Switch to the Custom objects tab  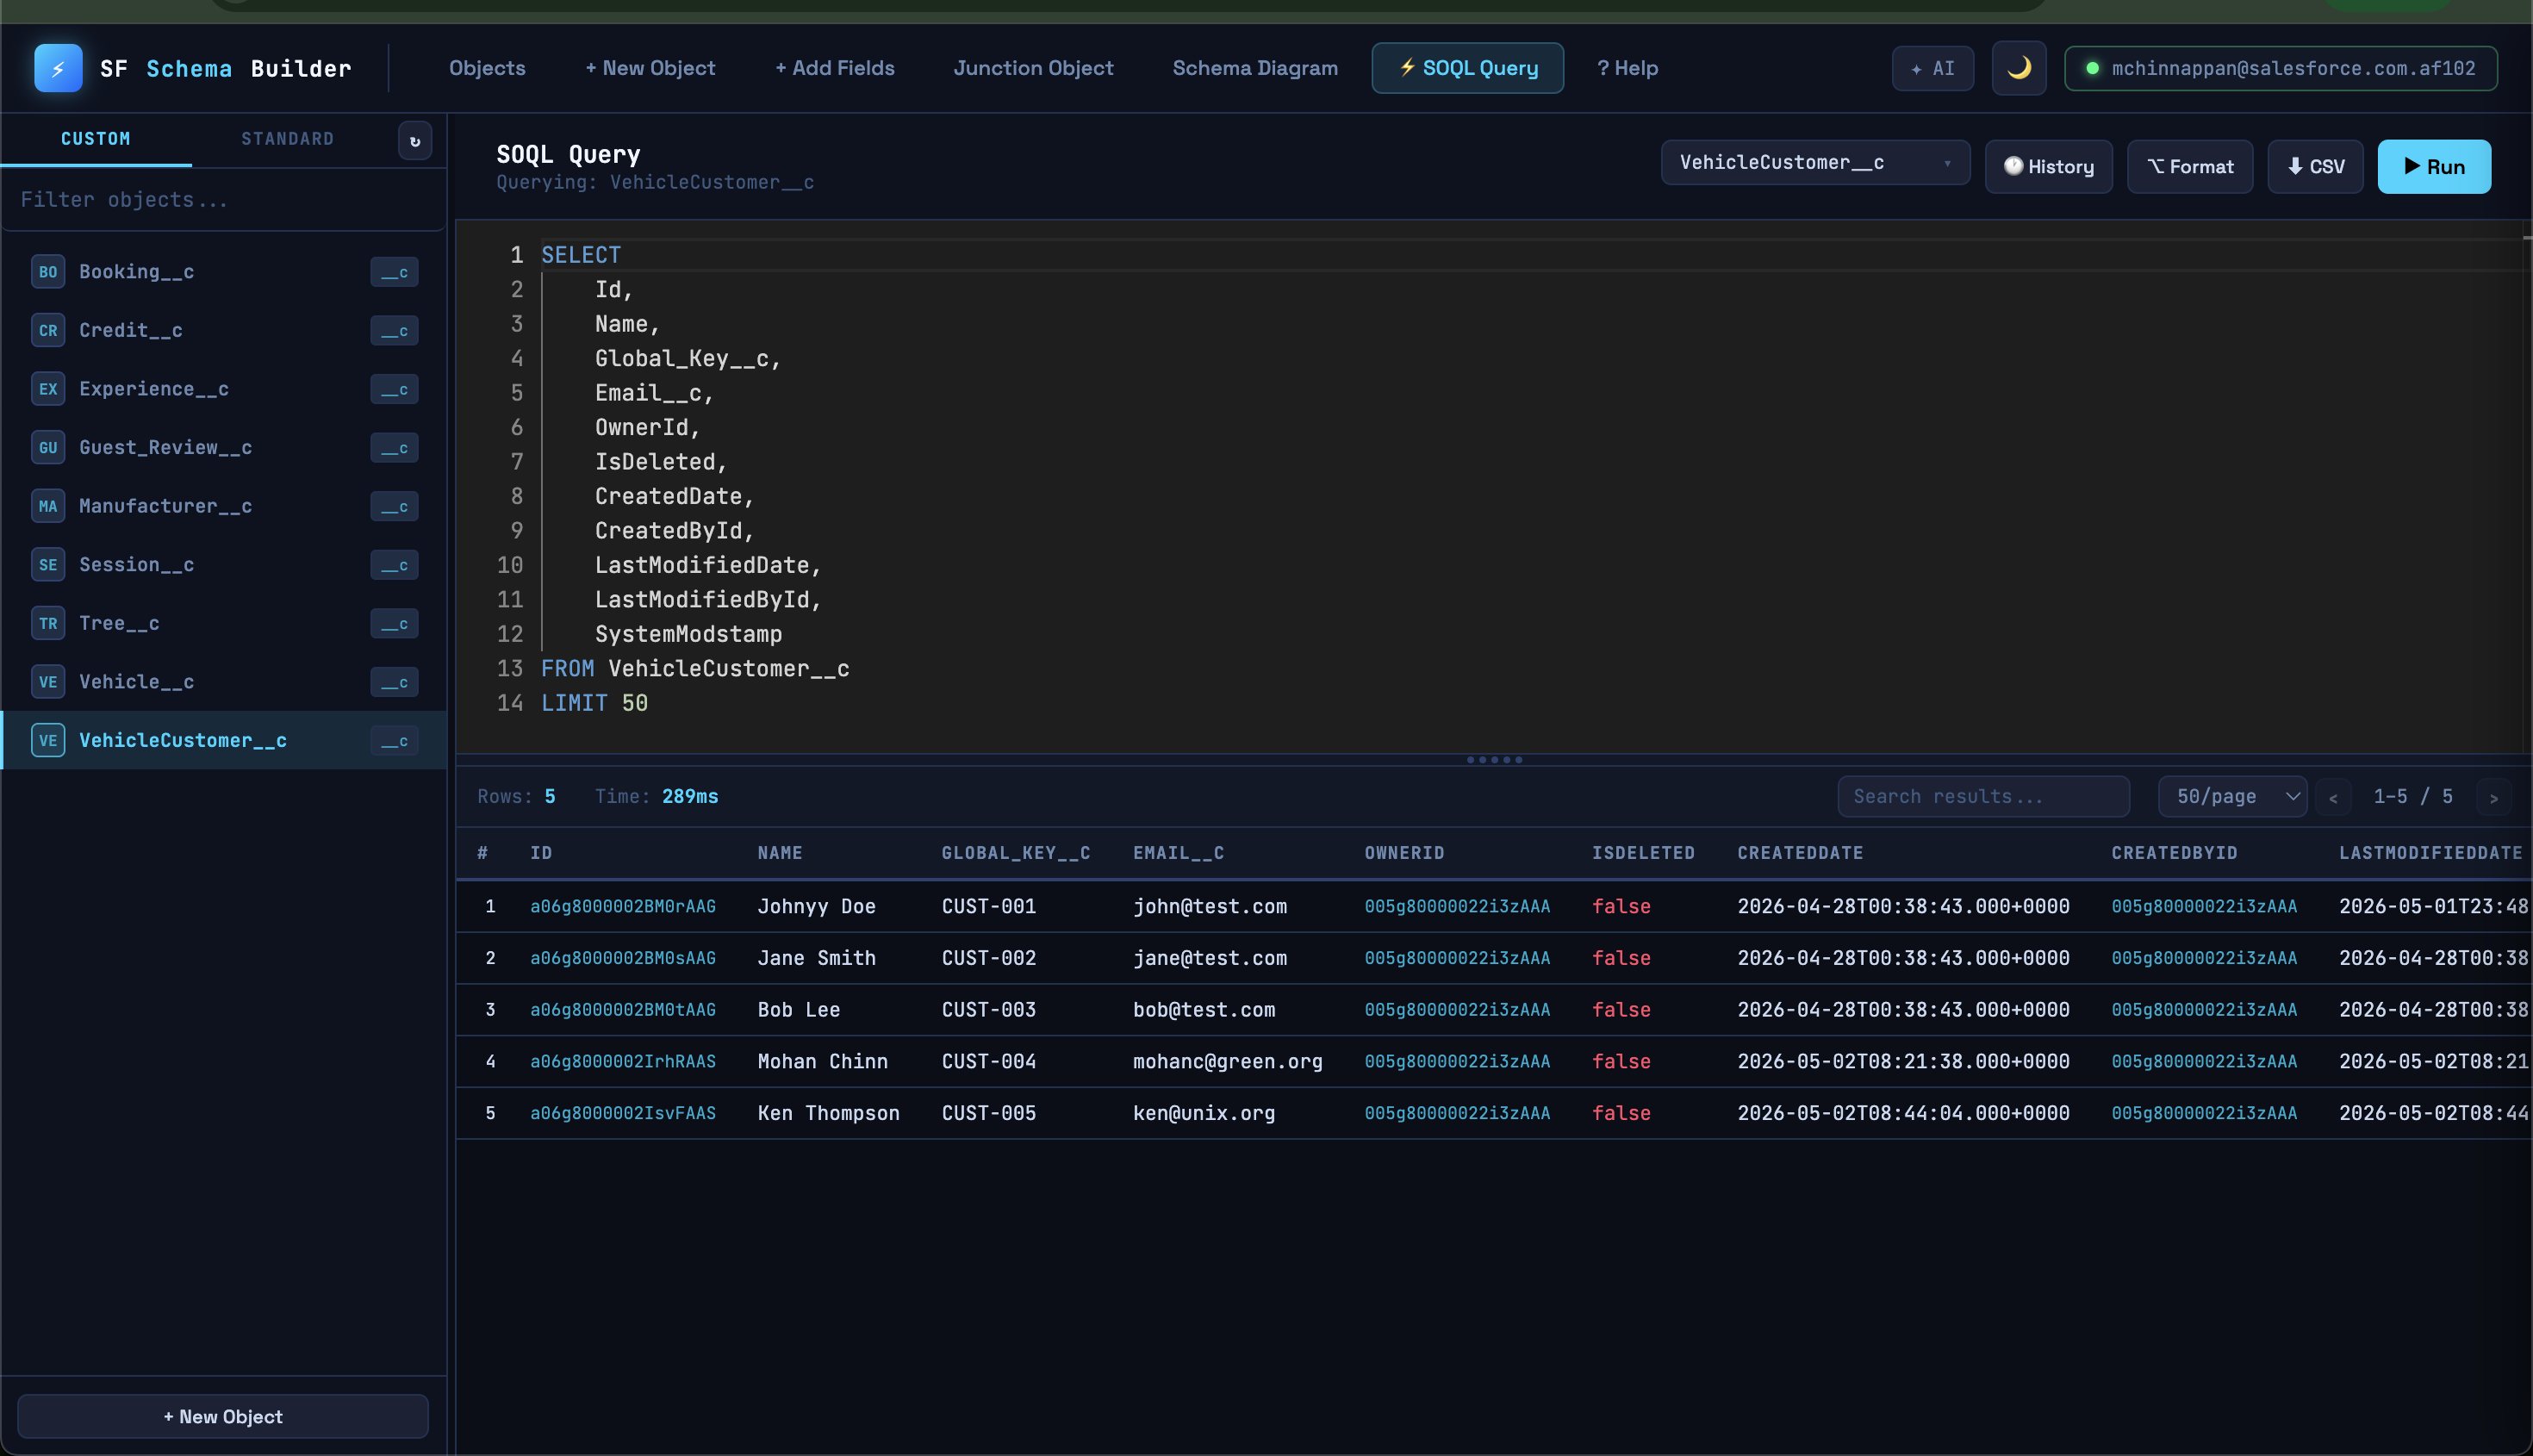(x=96, y=139)
